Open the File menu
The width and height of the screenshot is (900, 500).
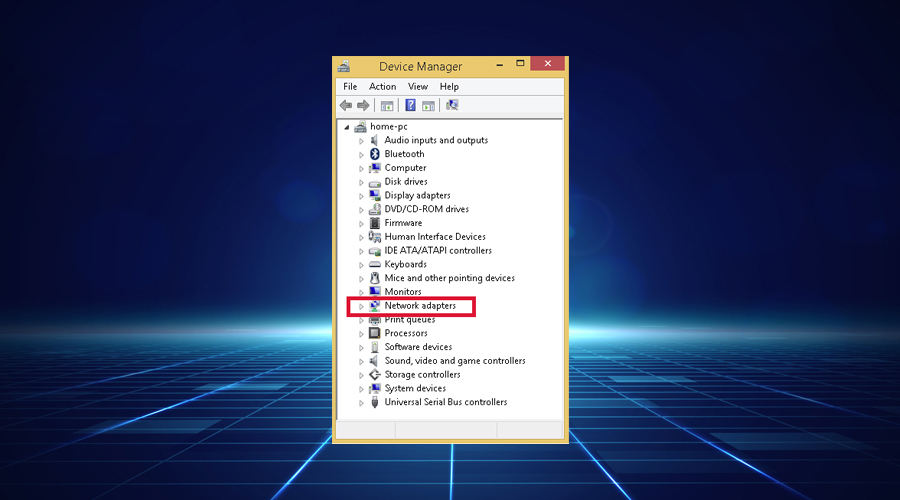click(350, 87)
